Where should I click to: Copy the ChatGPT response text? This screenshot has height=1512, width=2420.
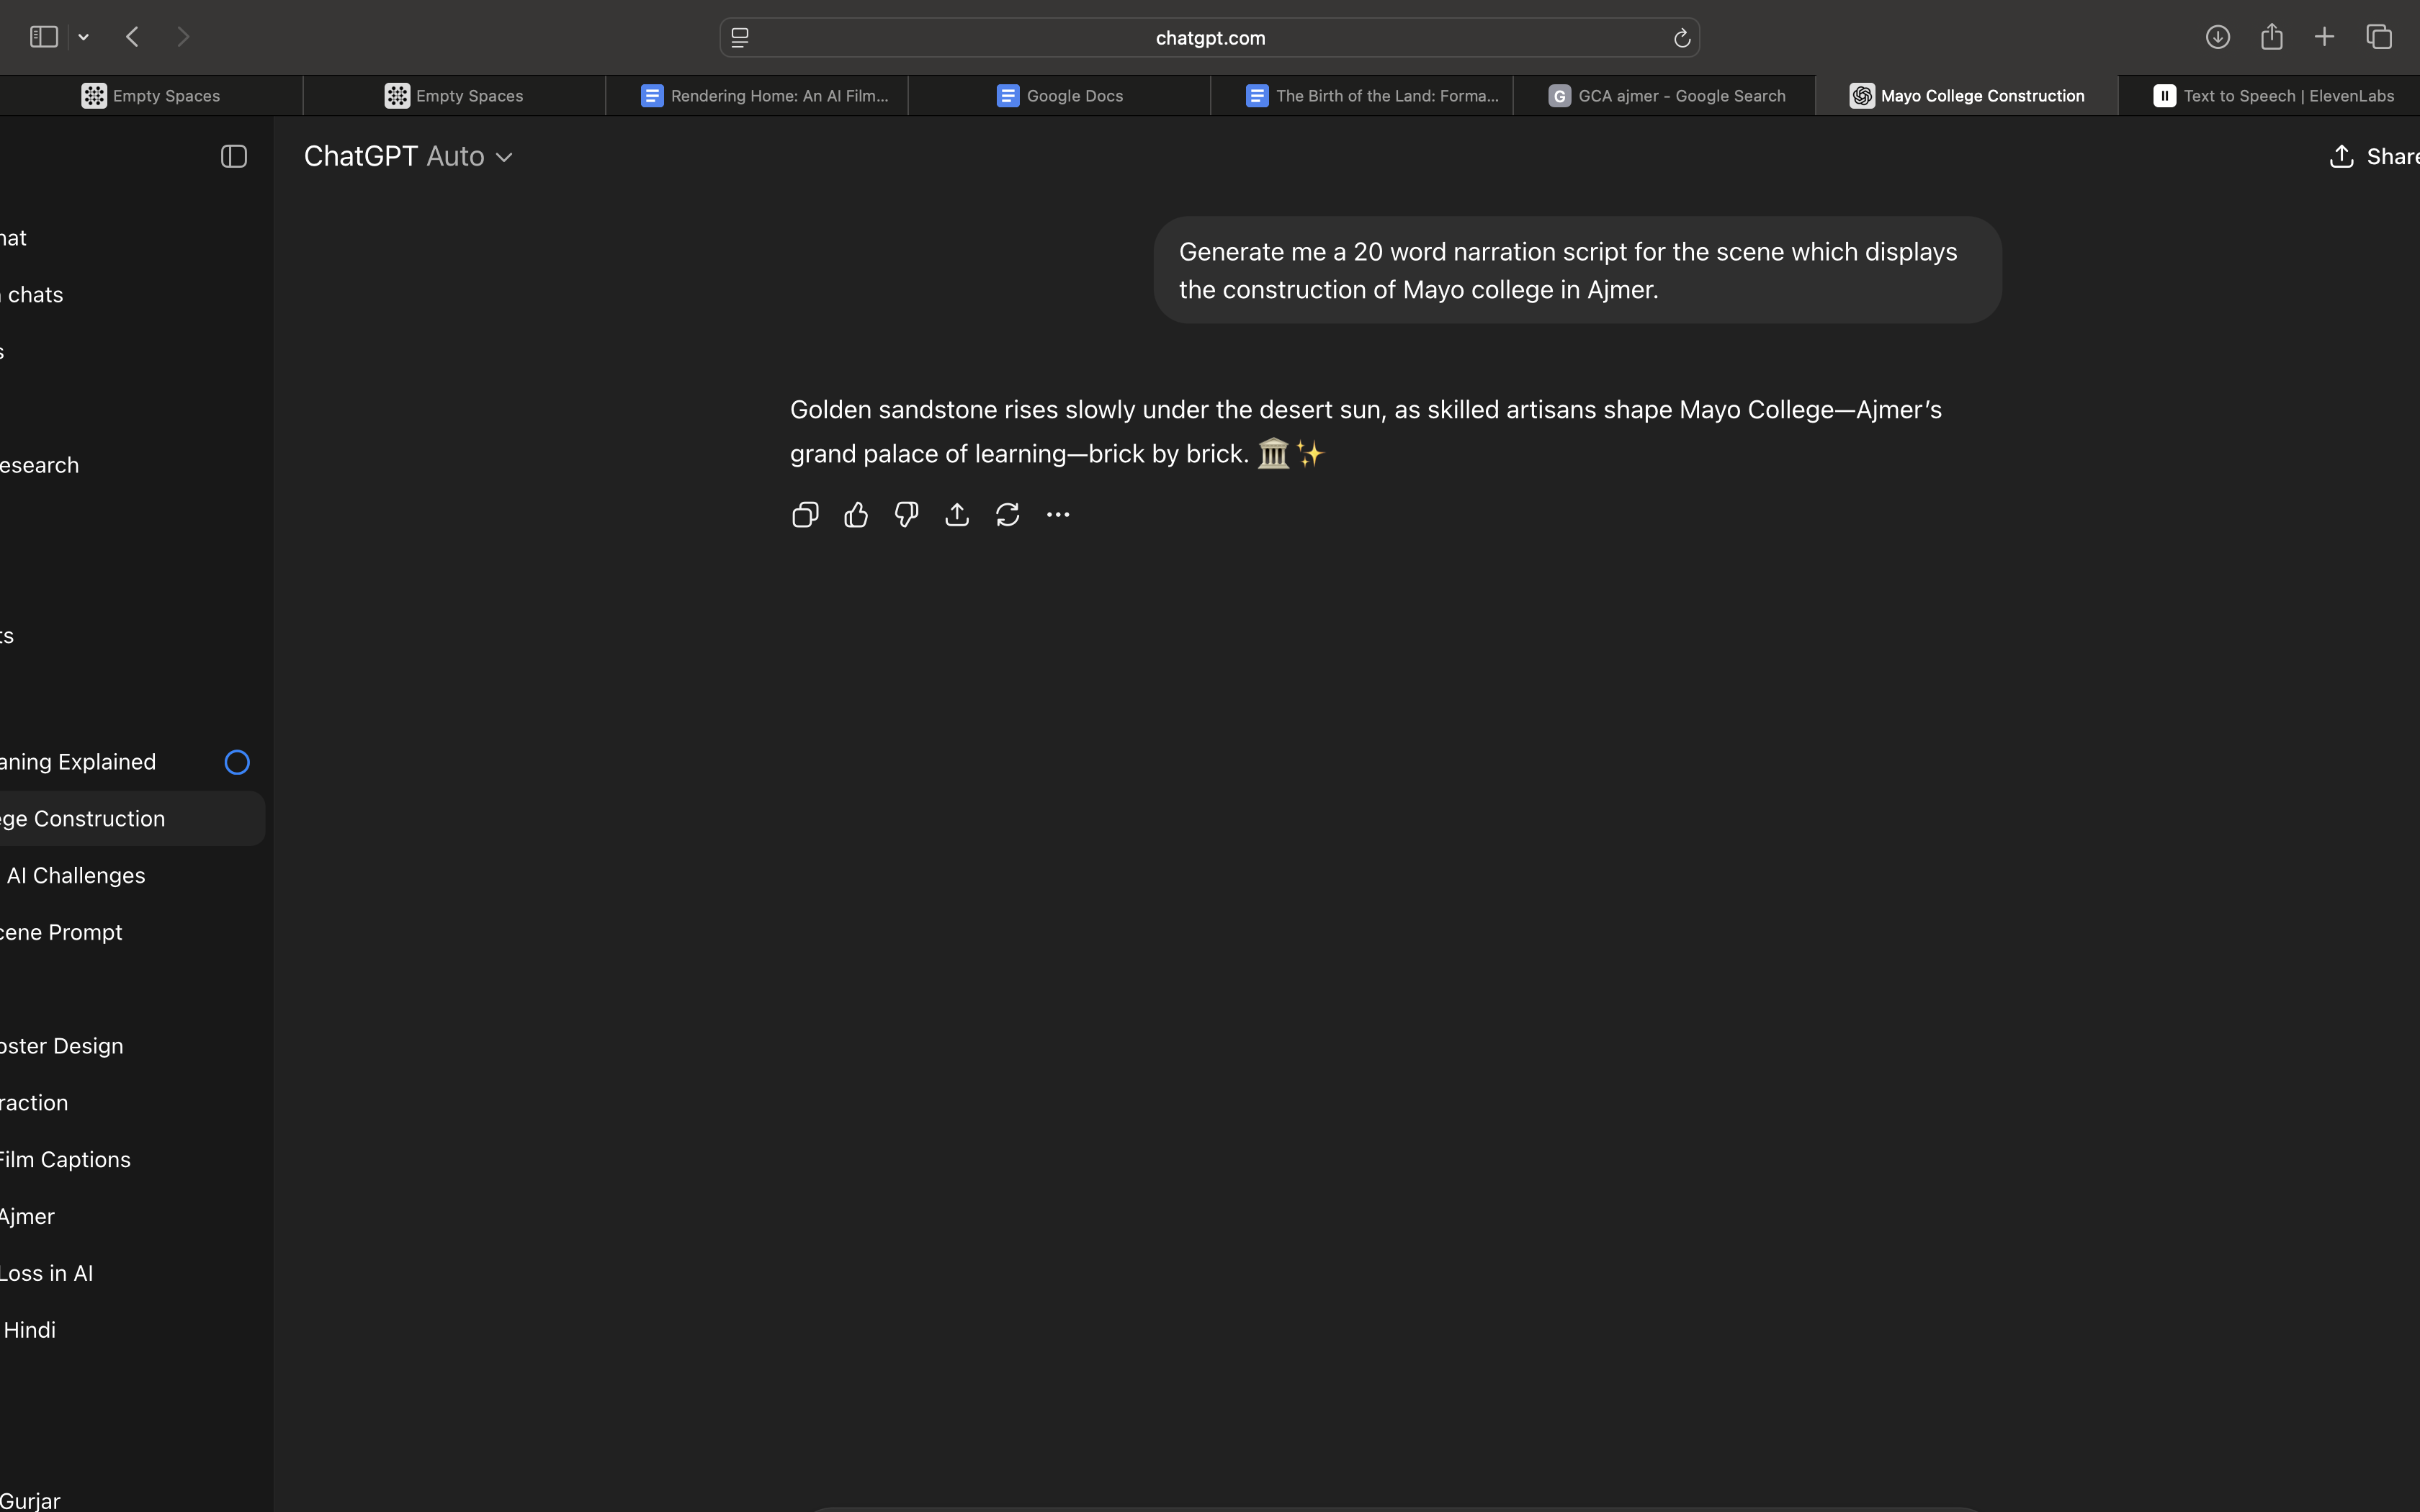(x=805, y=515)
